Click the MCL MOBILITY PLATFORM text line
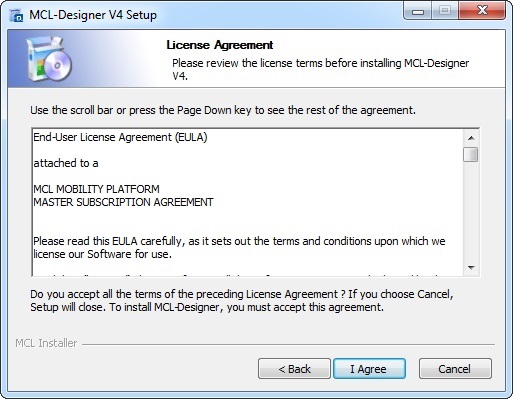This screenshot has height=399, width=513. [x=96, y=189]
